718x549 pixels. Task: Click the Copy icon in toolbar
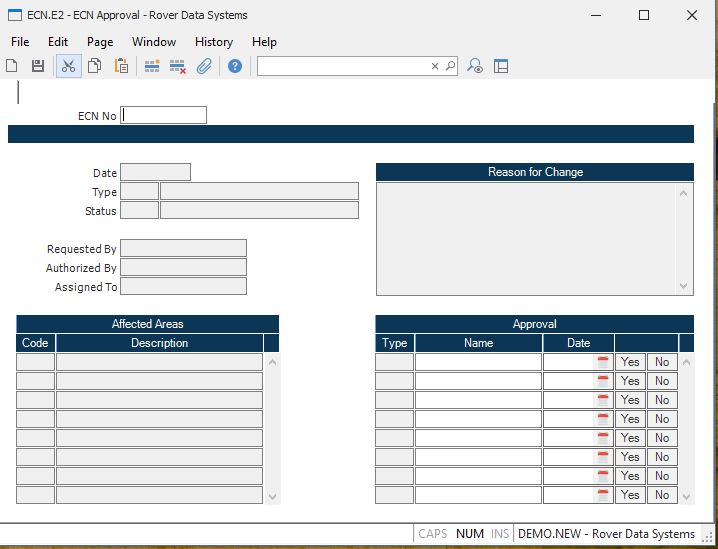coord(94,66)
